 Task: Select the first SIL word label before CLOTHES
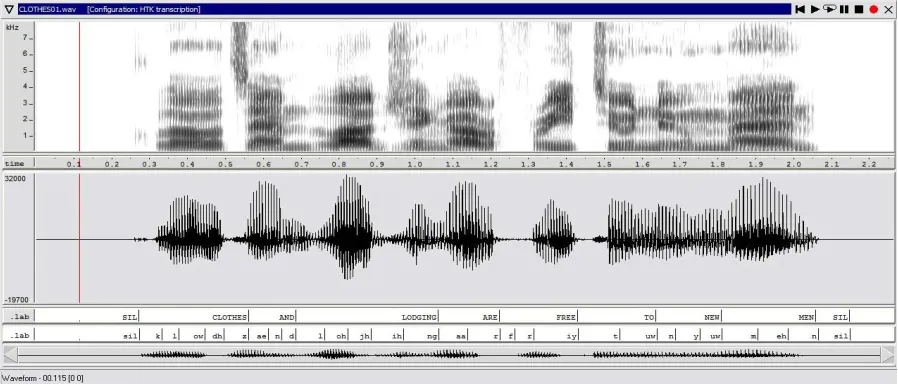(129, 317)
